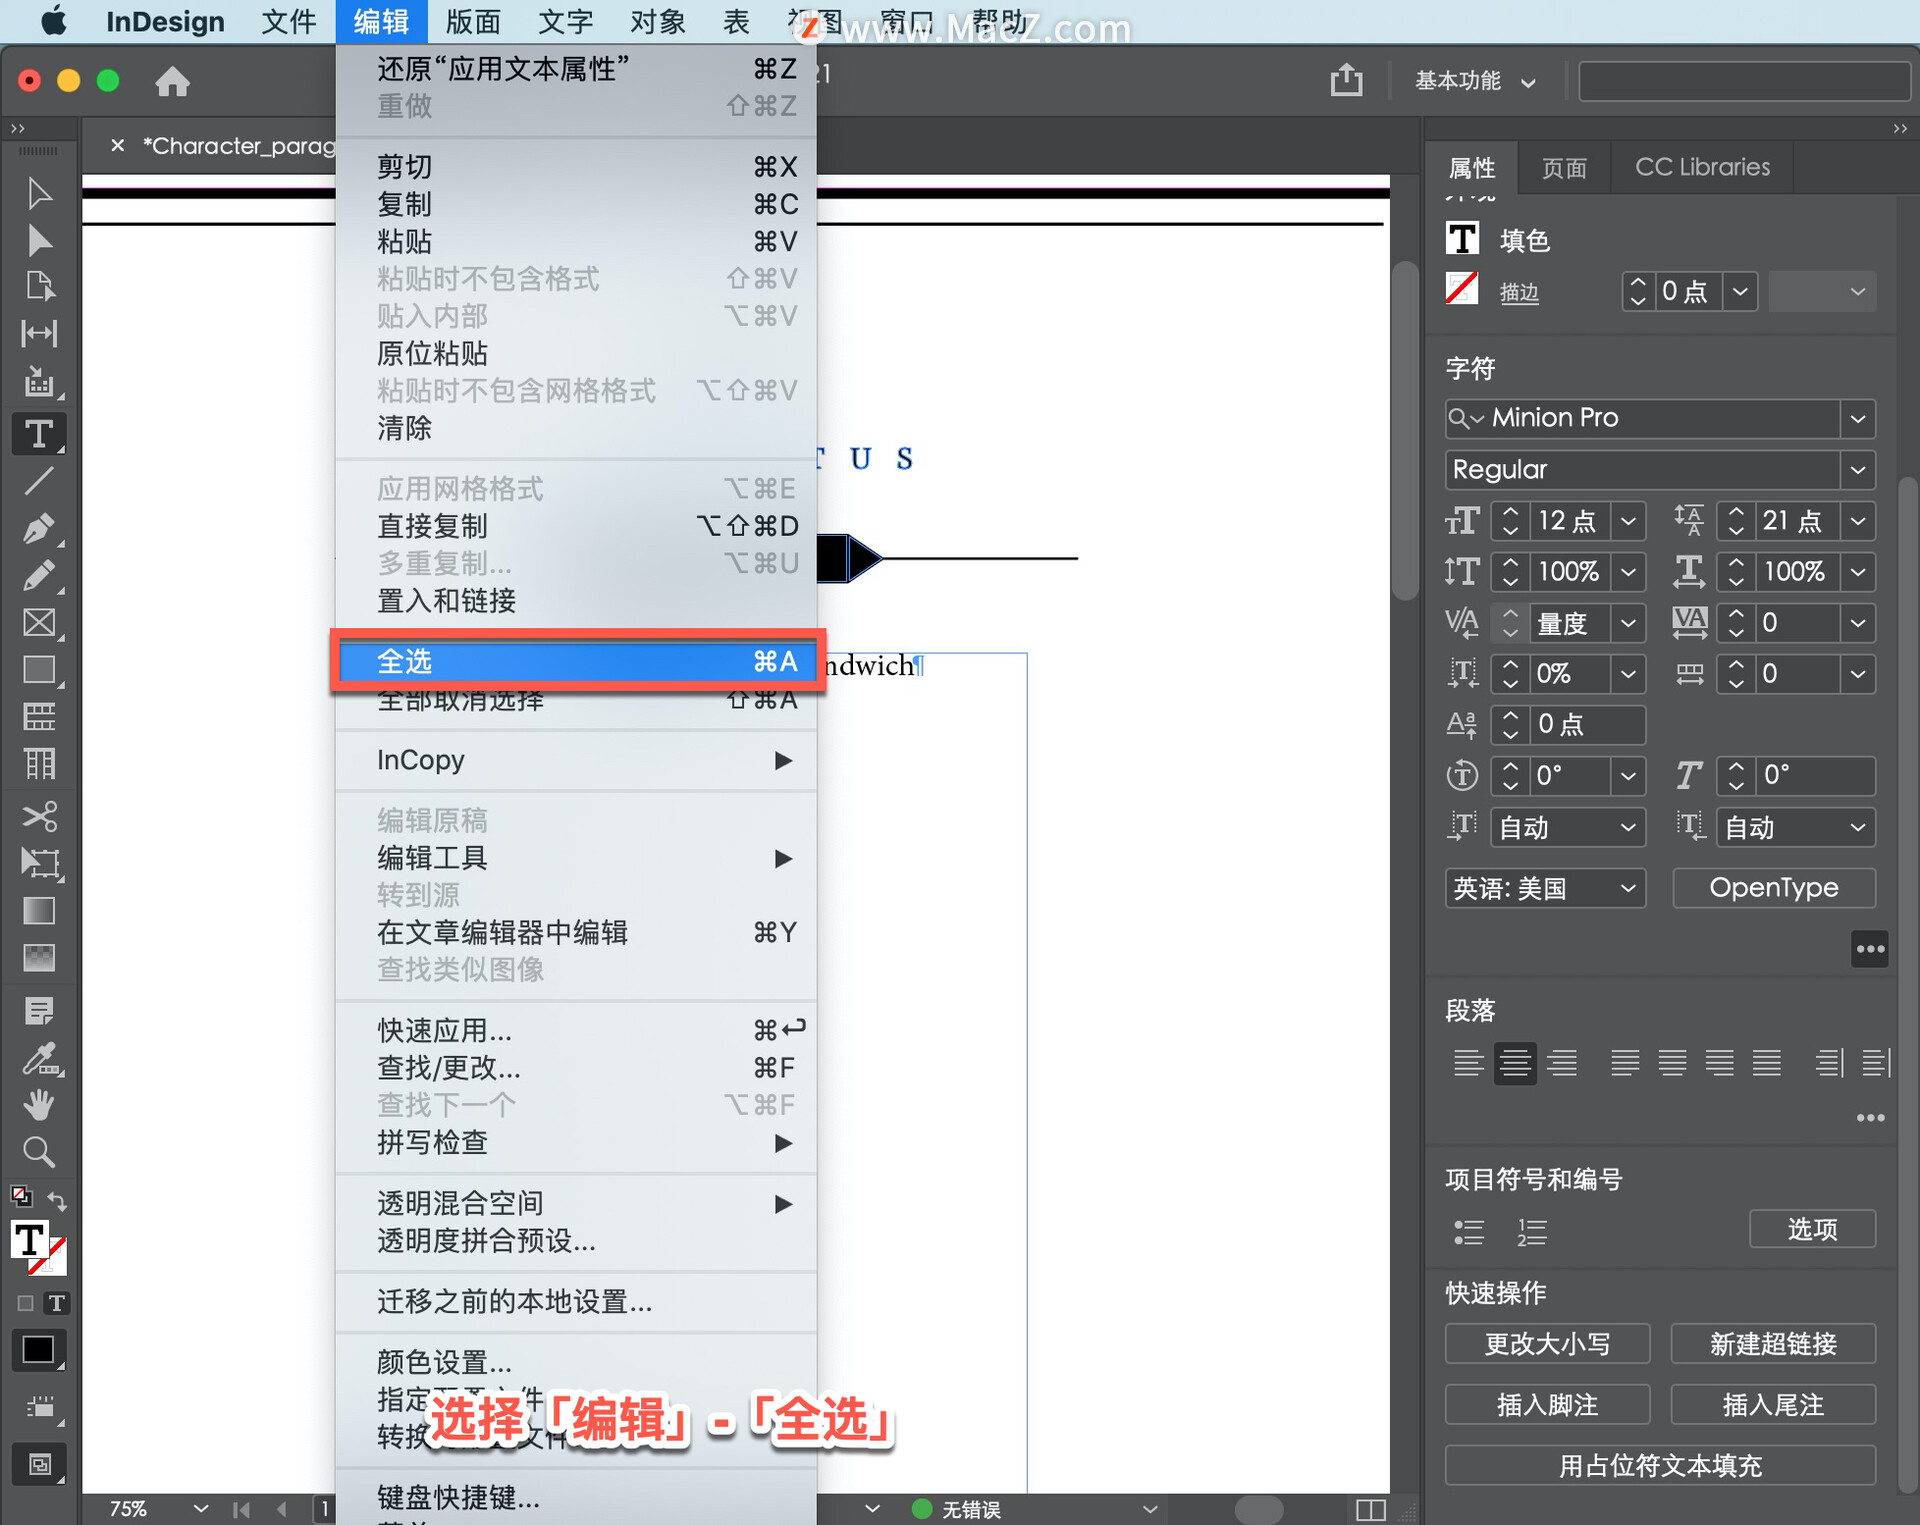
Task: Set paragraph alignment to align center
Action: click(1515, 1063)
